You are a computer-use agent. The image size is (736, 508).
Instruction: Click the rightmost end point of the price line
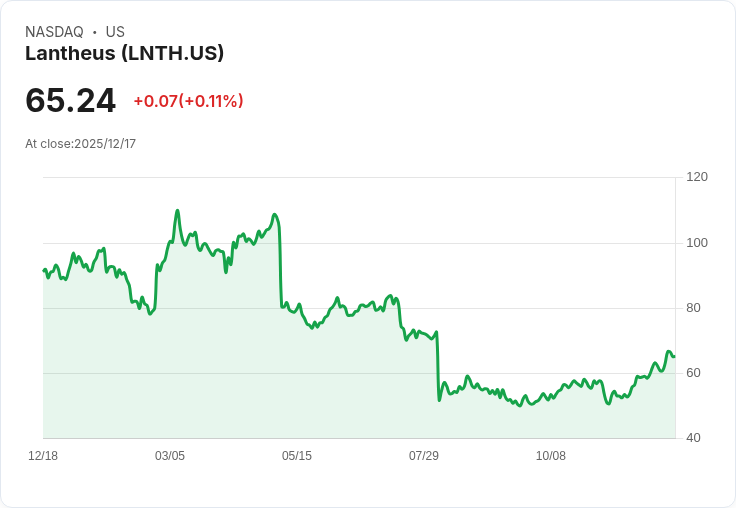pyautogui.click(x=674, y=356)
